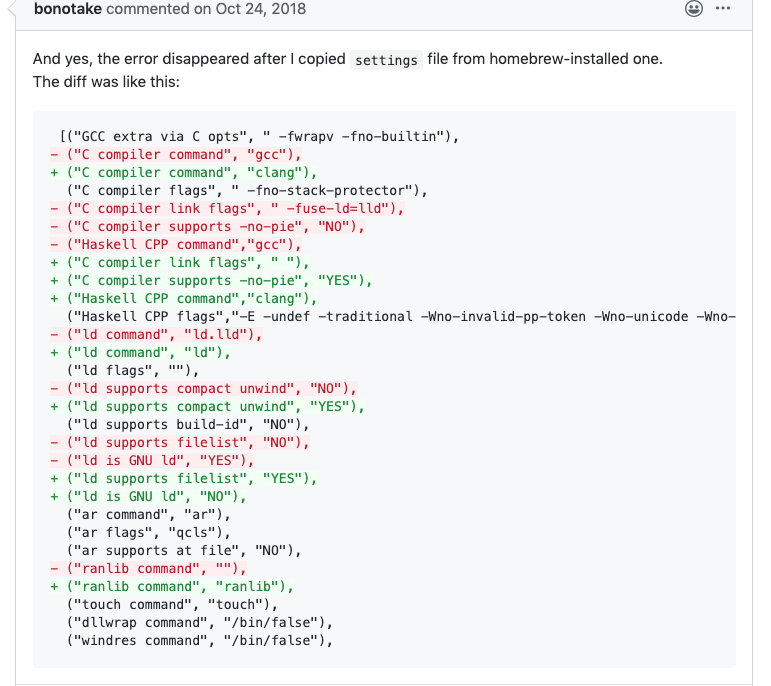Click the inline 'settings' code label

pos(386,60)
